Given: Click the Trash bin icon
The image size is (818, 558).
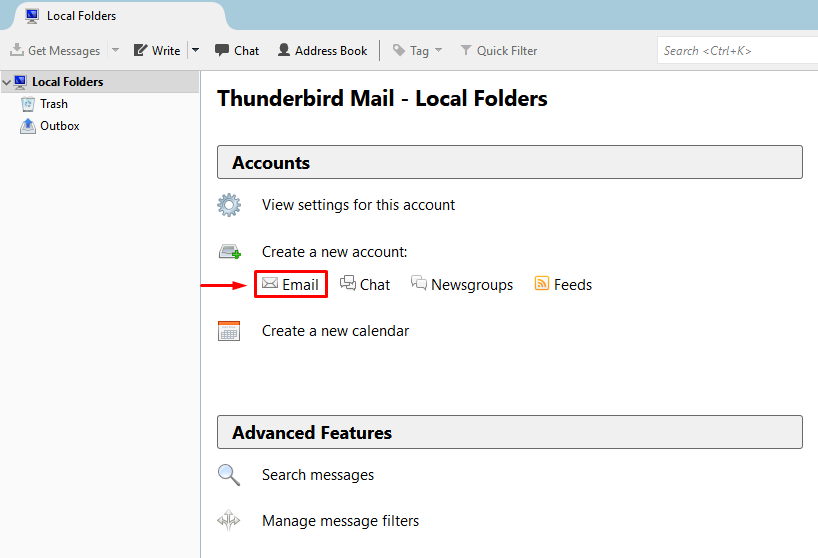Looking at the screenshot, I should tap(28, 104).
